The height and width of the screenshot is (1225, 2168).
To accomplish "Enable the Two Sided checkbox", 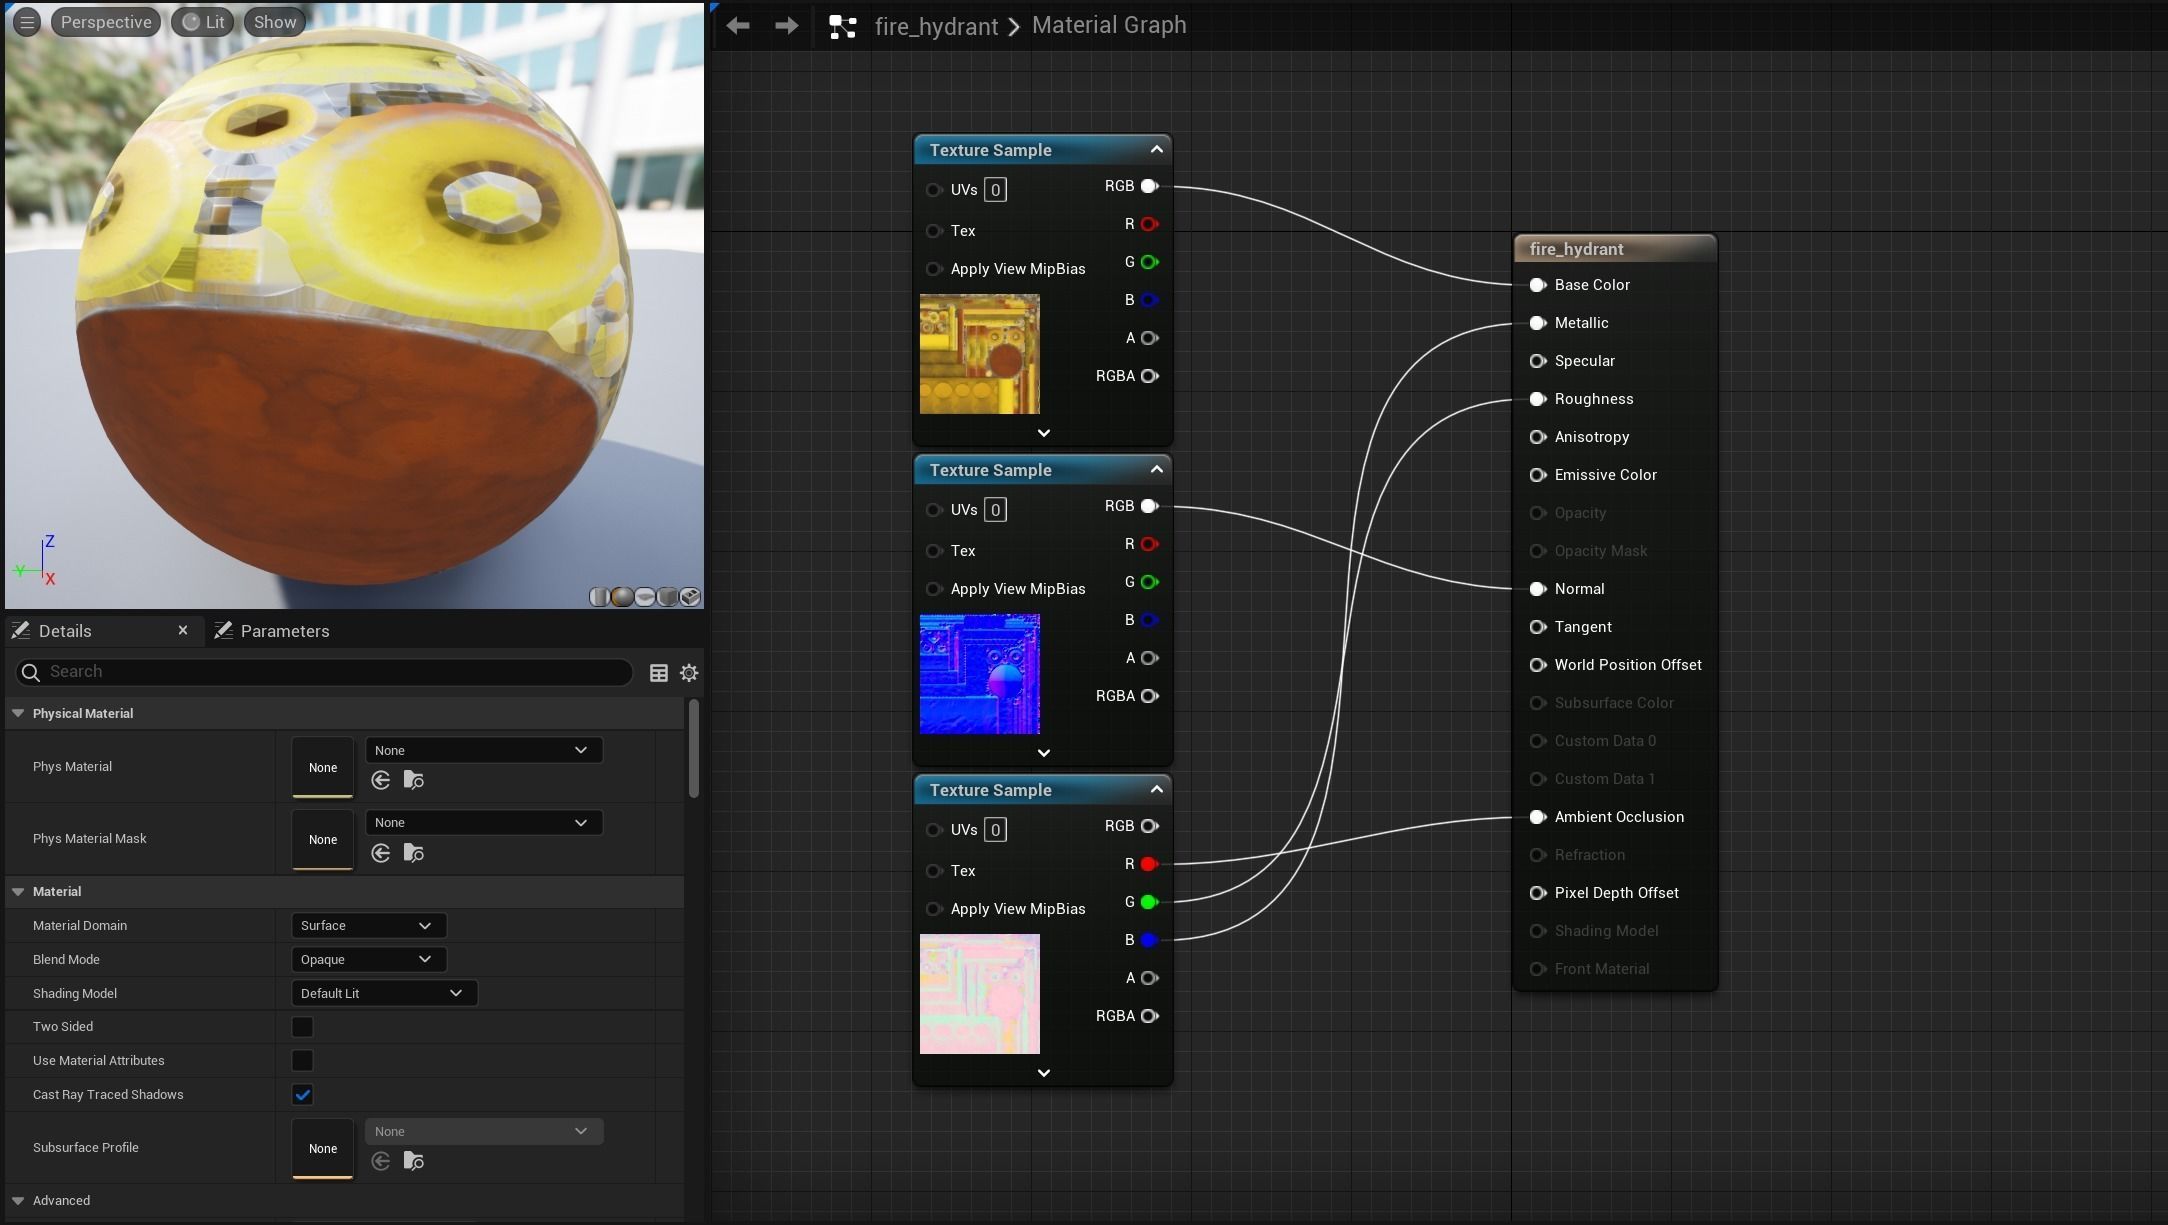I will (302, 1027).
